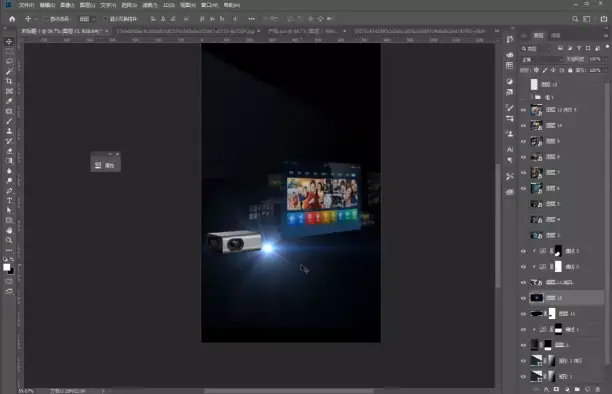Select the Move tool in toolbar
This screenshot has height=394, width=612.
pyautogui.click(x=9, y=41)
